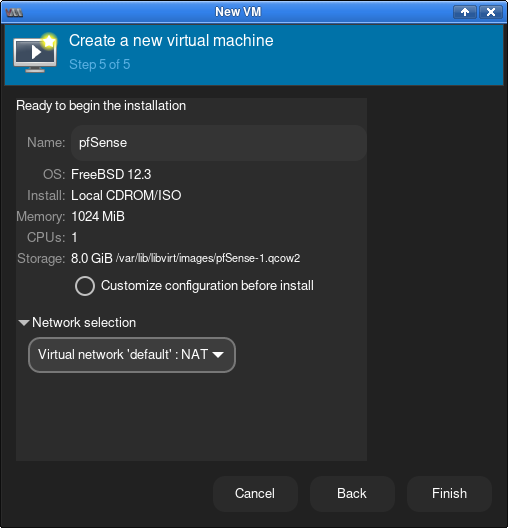Click the Create a new virtual machine heading

[171, 41]
